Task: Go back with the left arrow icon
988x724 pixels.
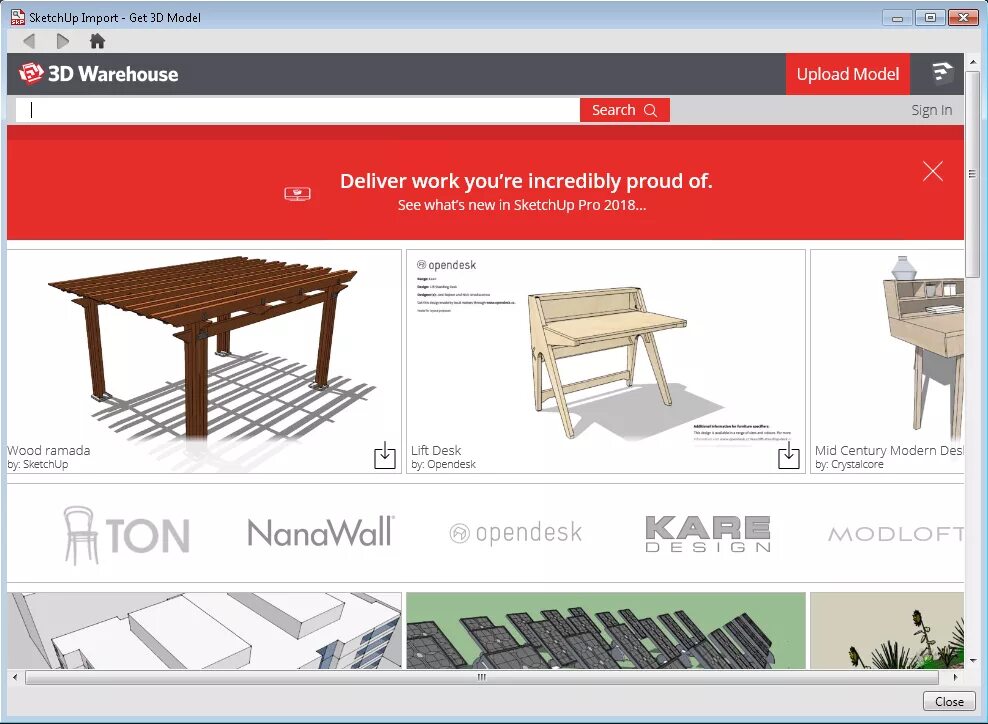Action: coord(29,42)
